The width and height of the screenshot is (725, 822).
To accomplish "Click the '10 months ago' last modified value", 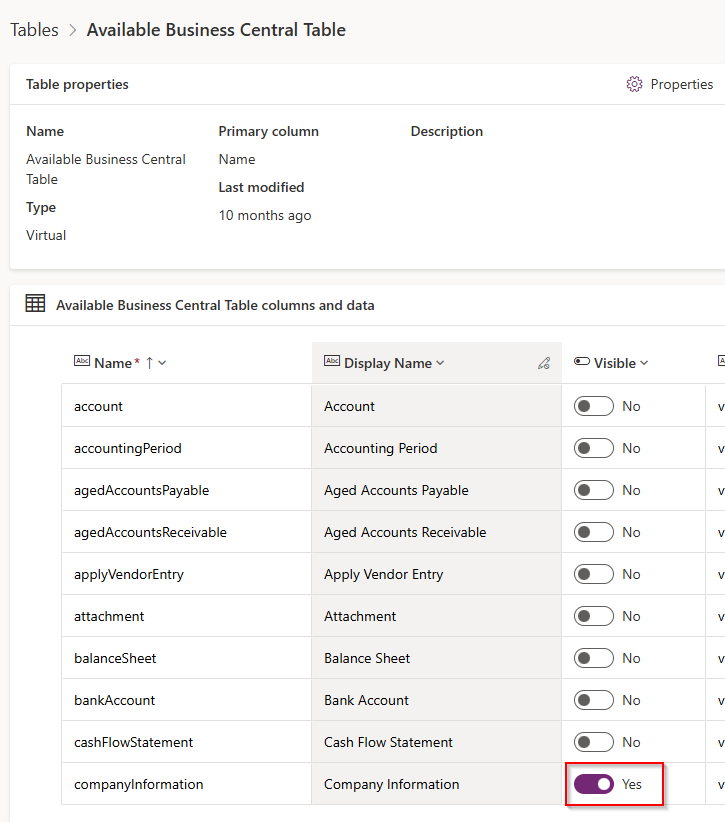I will (x=265, y=215).
